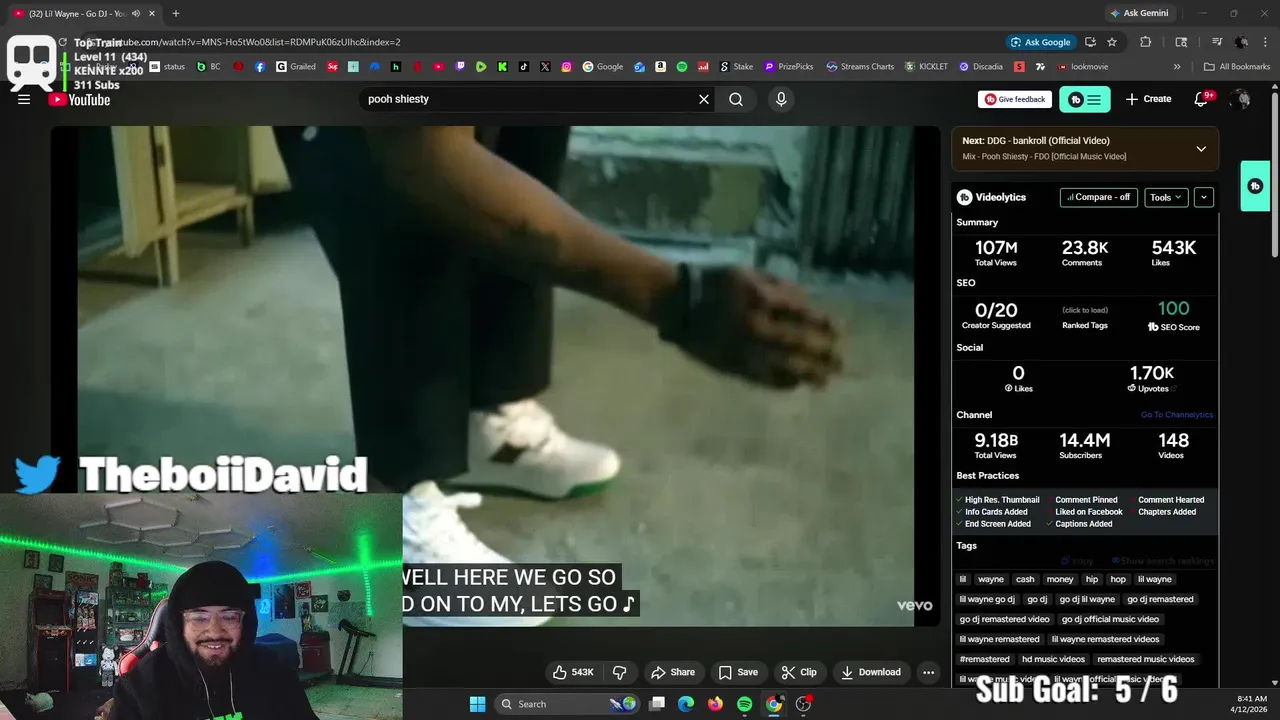Image resolution: width=1280 pixels, height=720 pixels.
Task: Open the taskbar clock and date
Action: tap(1251, 704)
